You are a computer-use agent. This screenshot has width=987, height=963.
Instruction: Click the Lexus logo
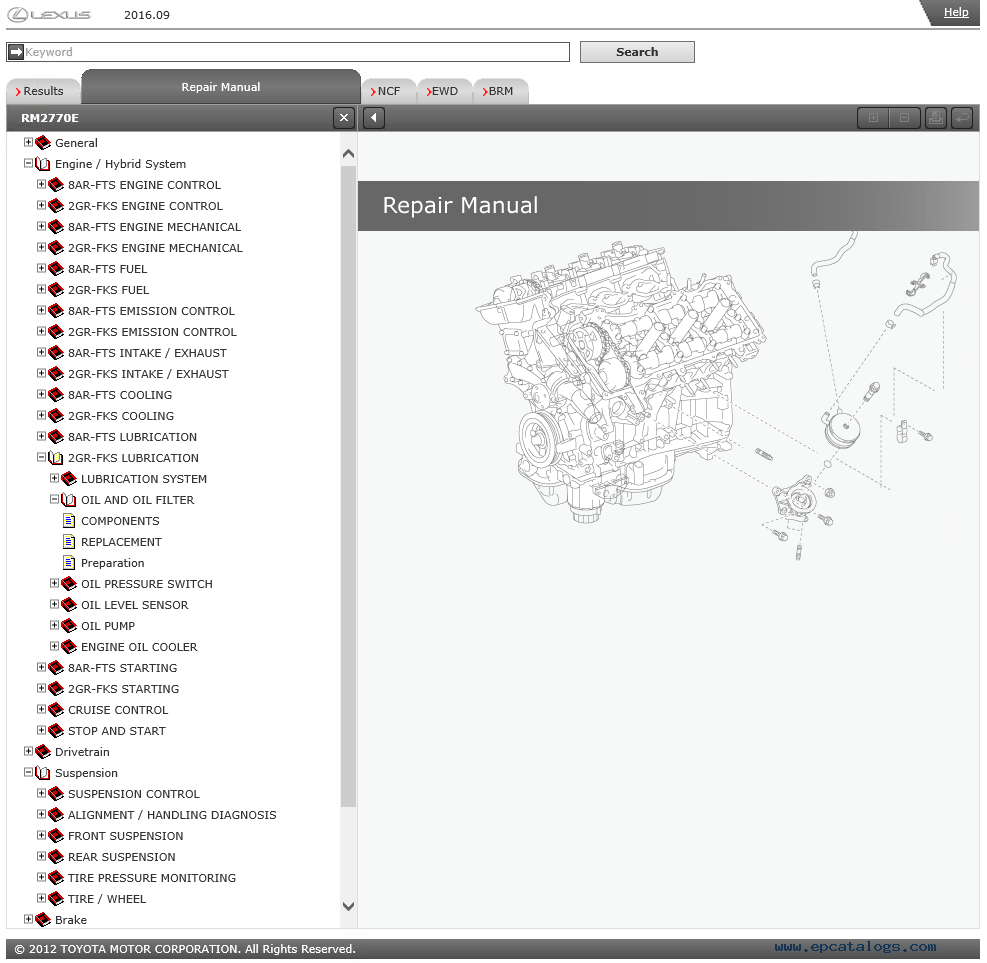(x=49, y=14)
